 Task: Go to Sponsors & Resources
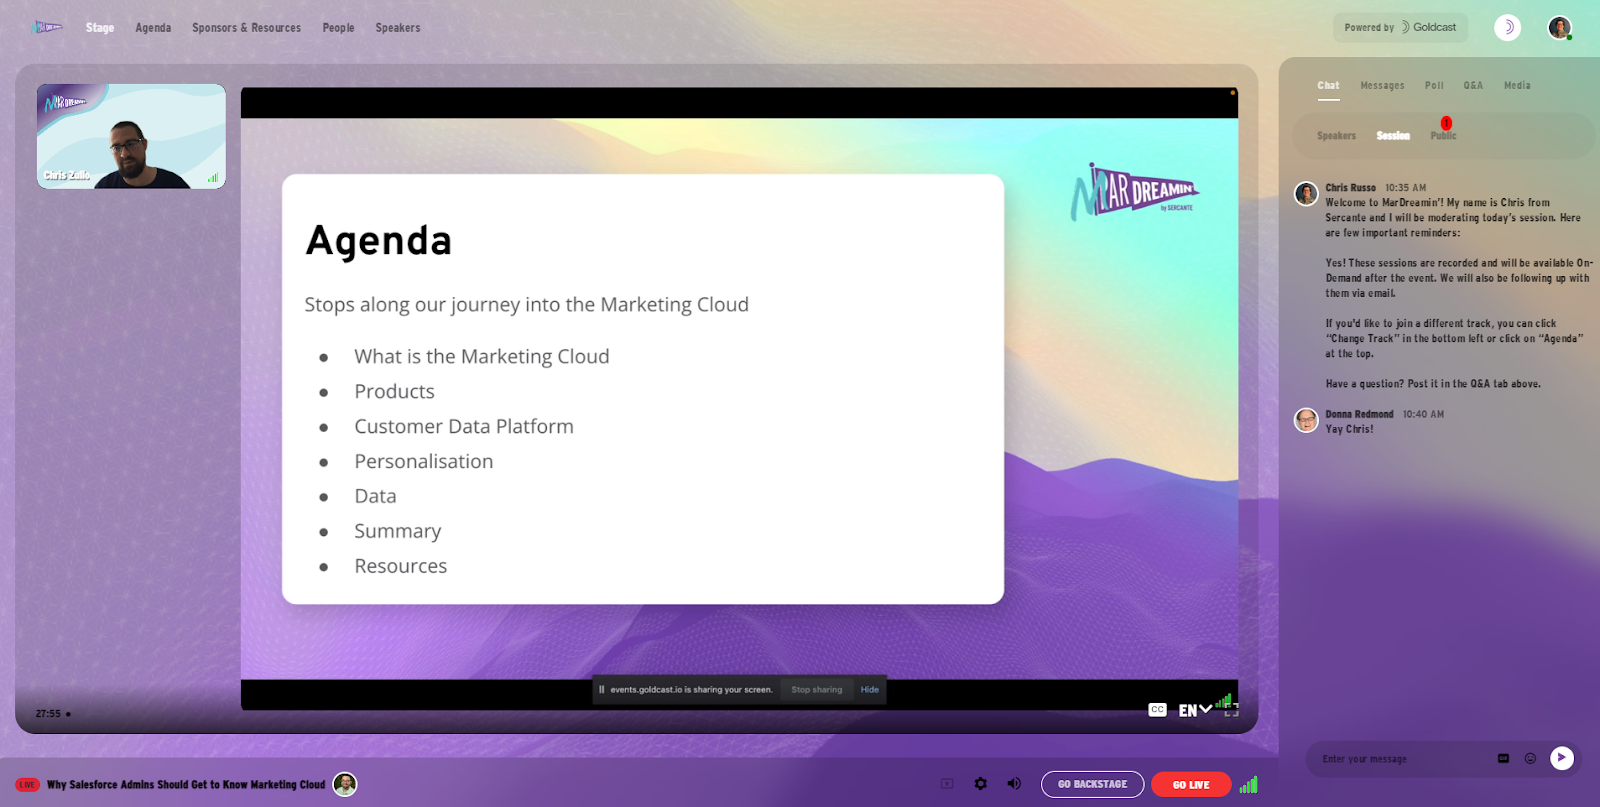[246, 28]
